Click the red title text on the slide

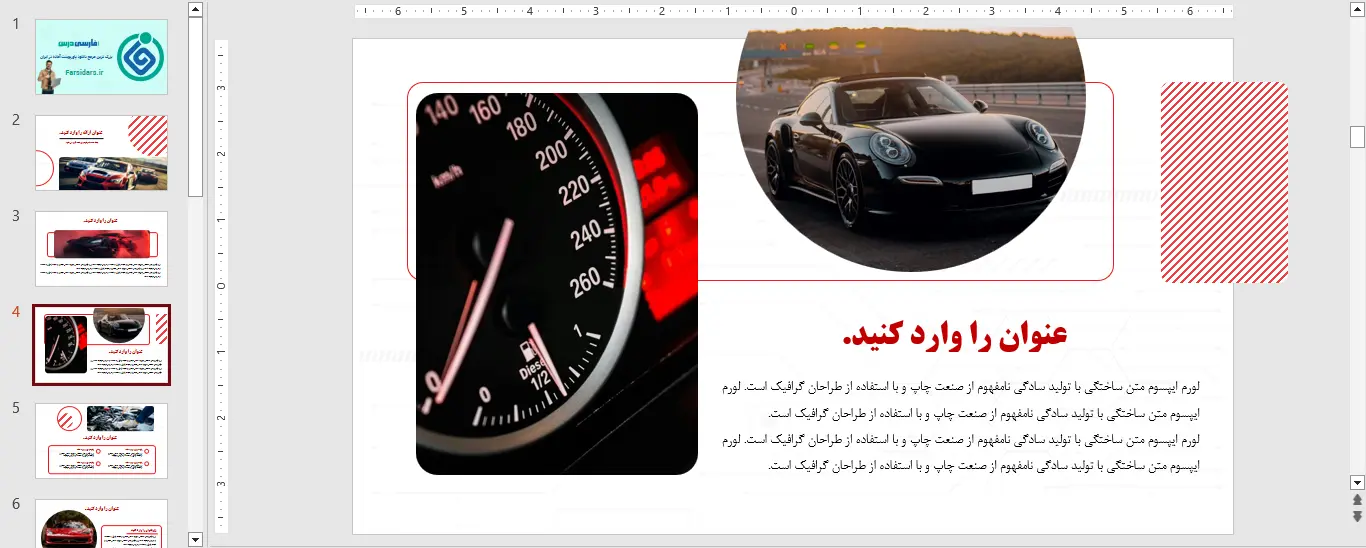[x=955, y=335]
